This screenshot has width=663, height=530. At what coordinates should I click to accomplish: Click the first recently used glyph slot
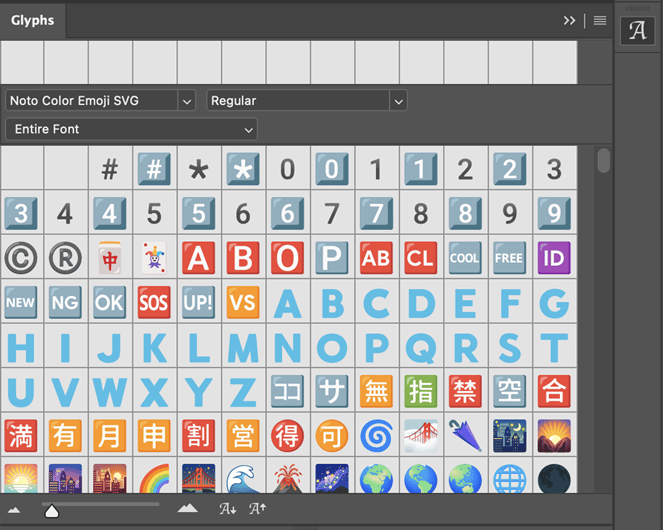click(x=22, y=62)
